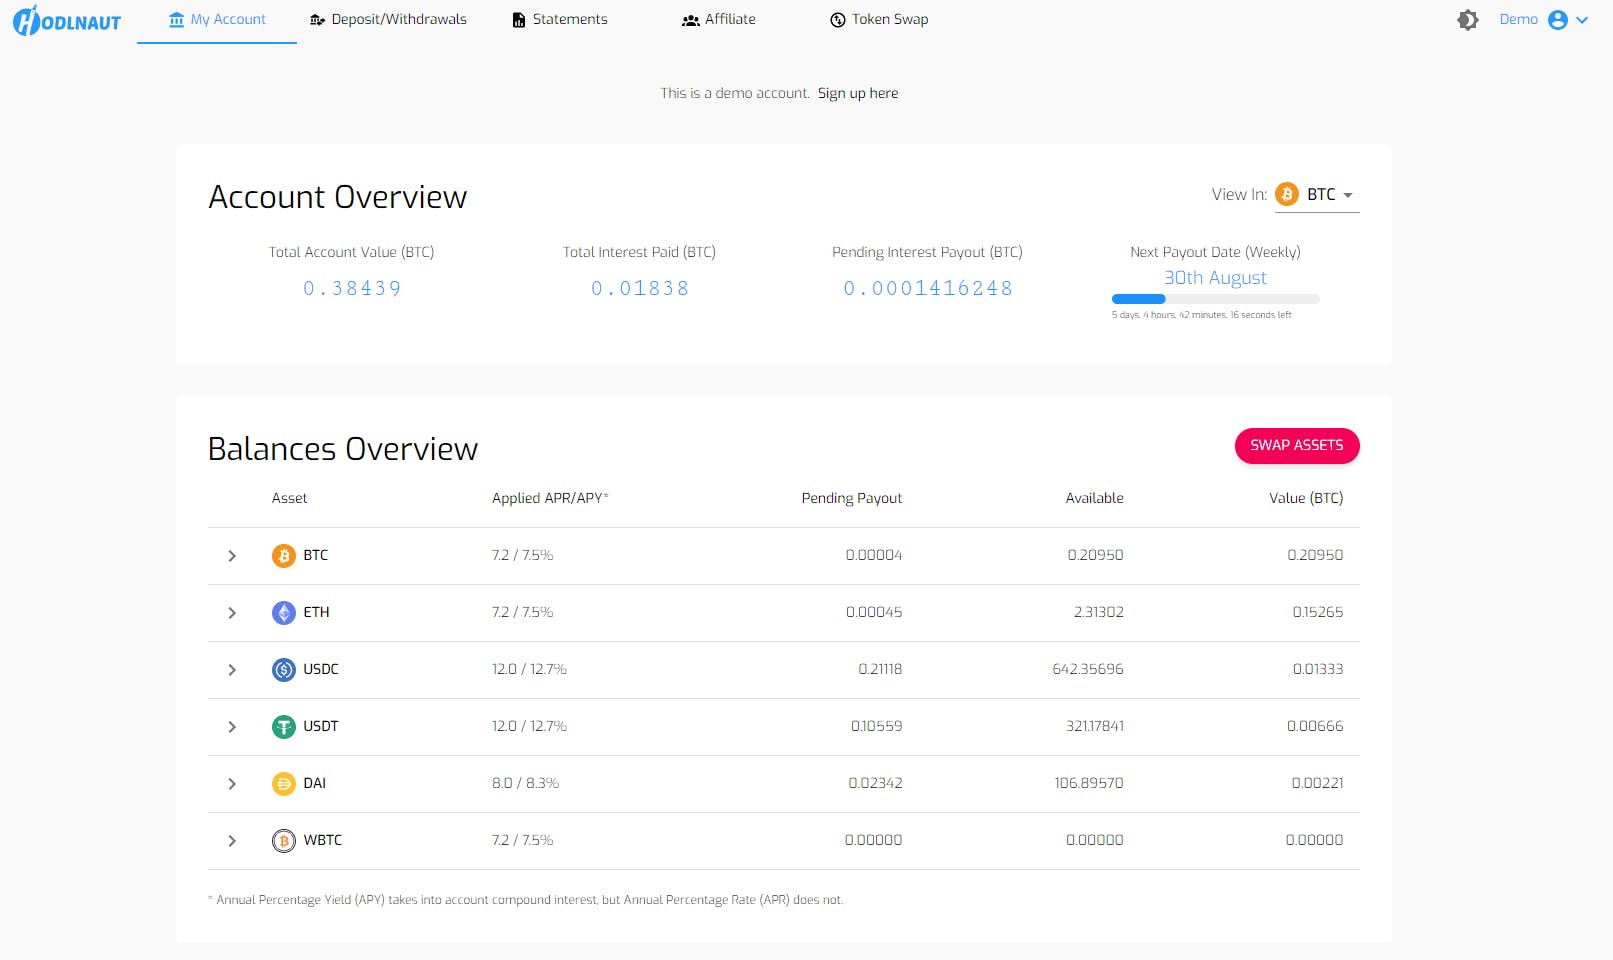Go to Deposit/Withdrawals tab
Image resolution: width=1613 pixels, height=960 pixels.
point(388,20)
